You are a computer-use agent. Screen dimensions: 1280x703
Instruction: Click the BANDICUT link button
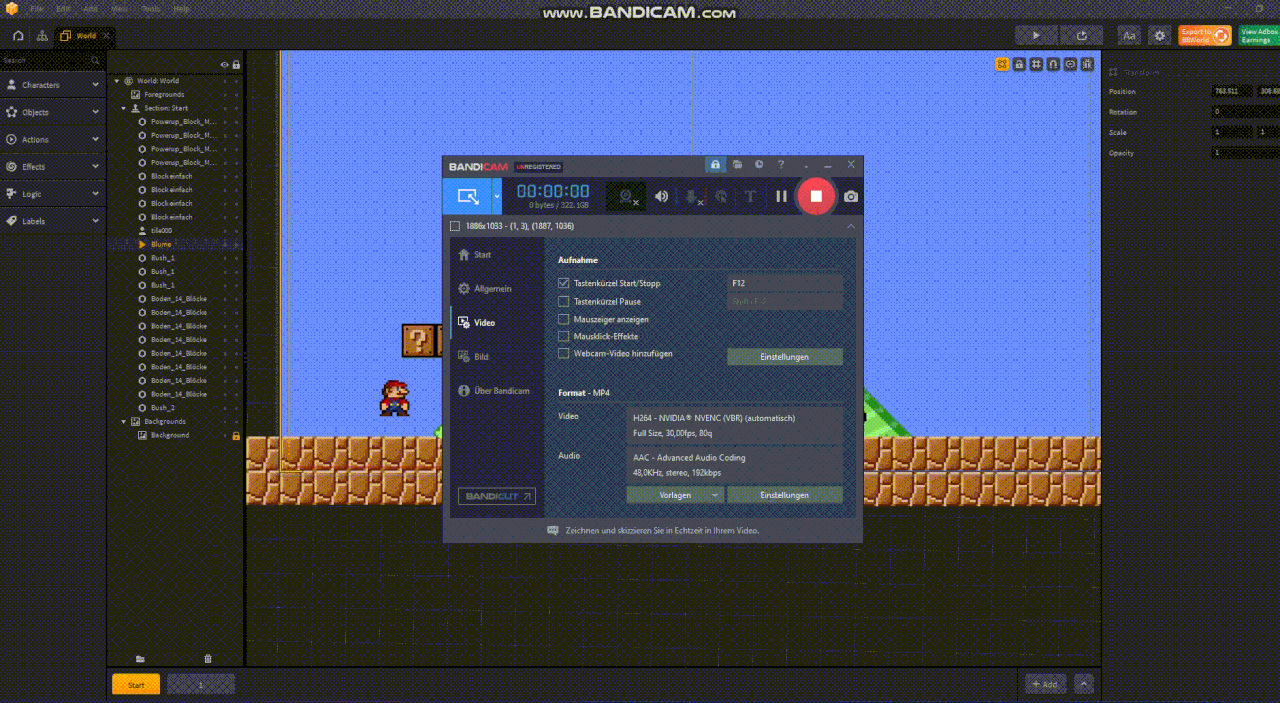[496, 496]
